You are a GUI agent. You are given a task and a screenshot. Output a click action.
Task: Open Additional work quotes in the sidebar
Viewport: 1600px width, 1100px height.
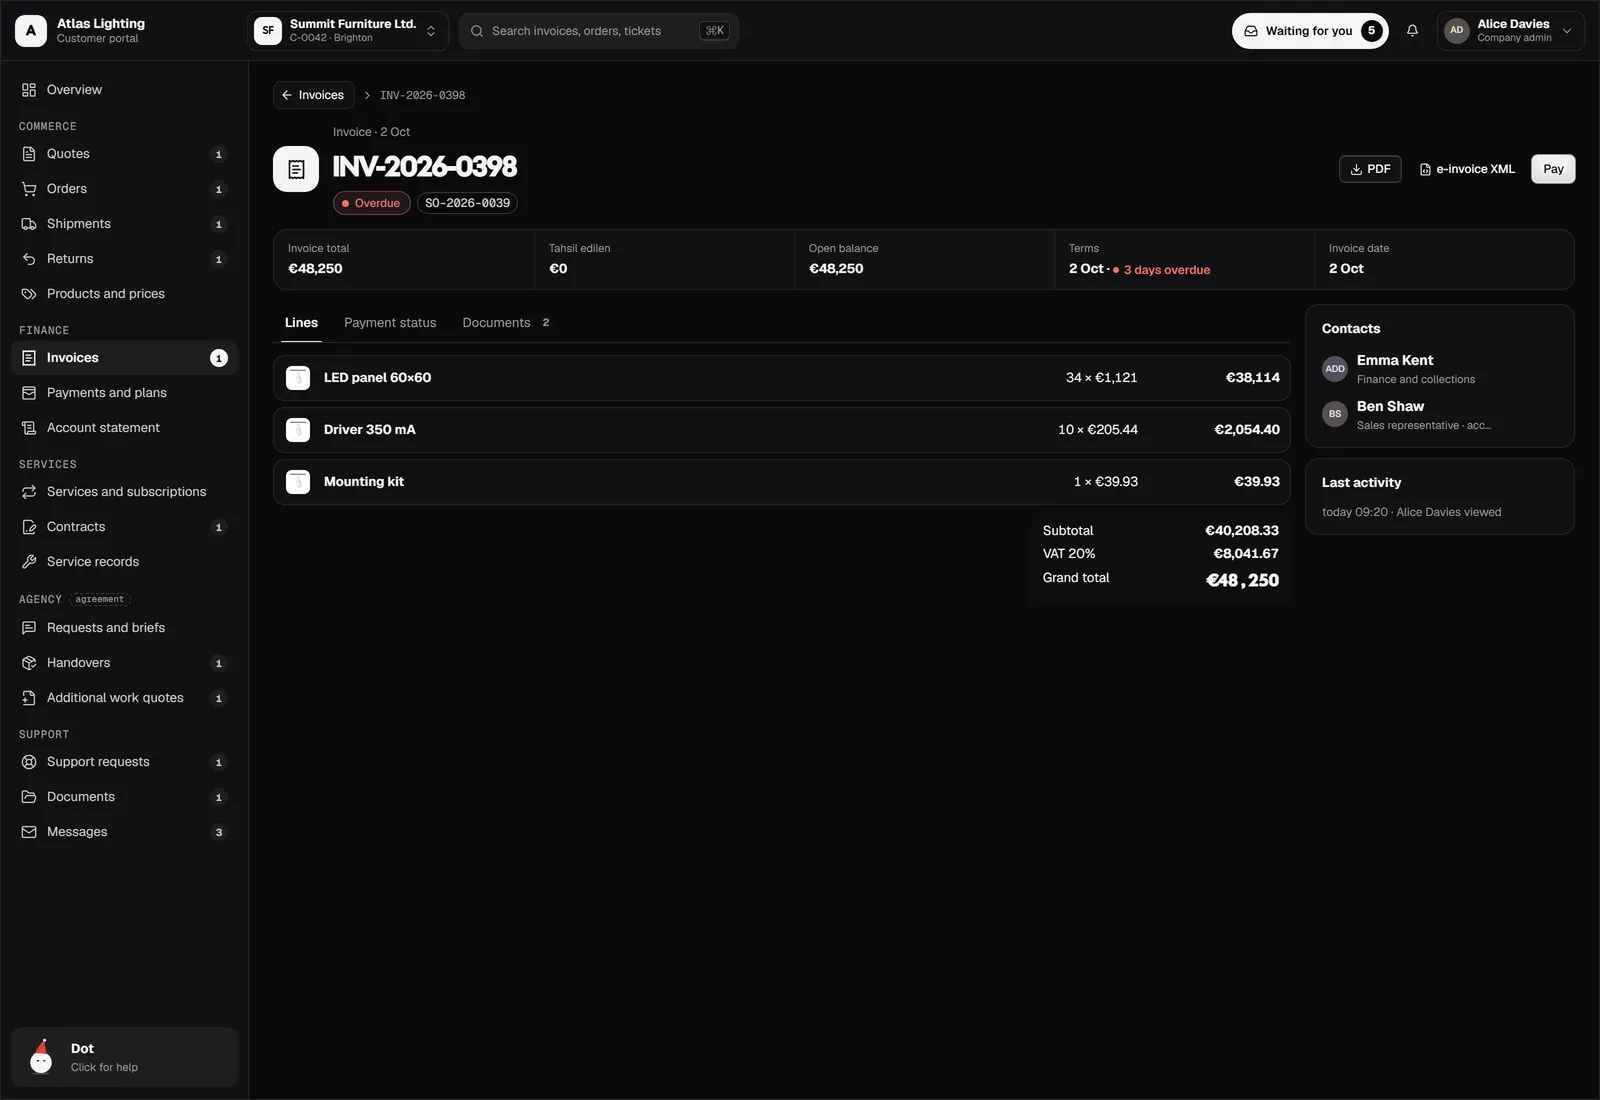coord(124,698)
